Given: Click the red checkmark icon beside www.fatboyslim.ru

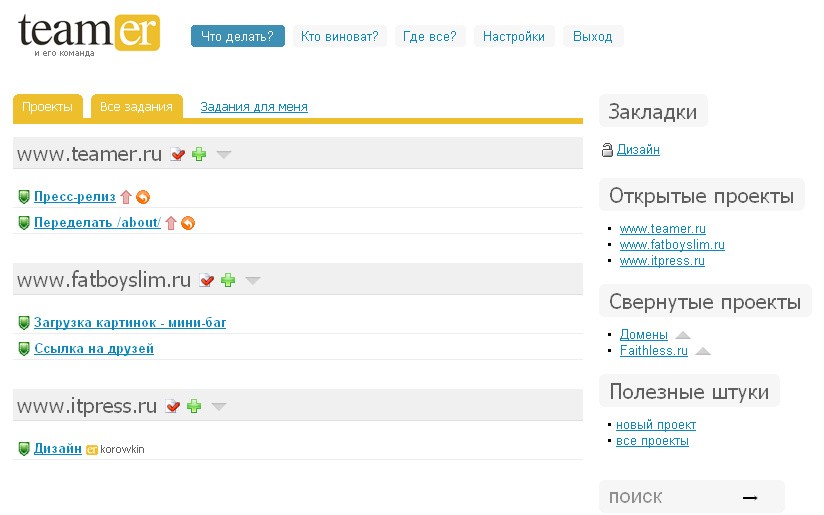Looking at the screenshot, I should tap(207, 280).
